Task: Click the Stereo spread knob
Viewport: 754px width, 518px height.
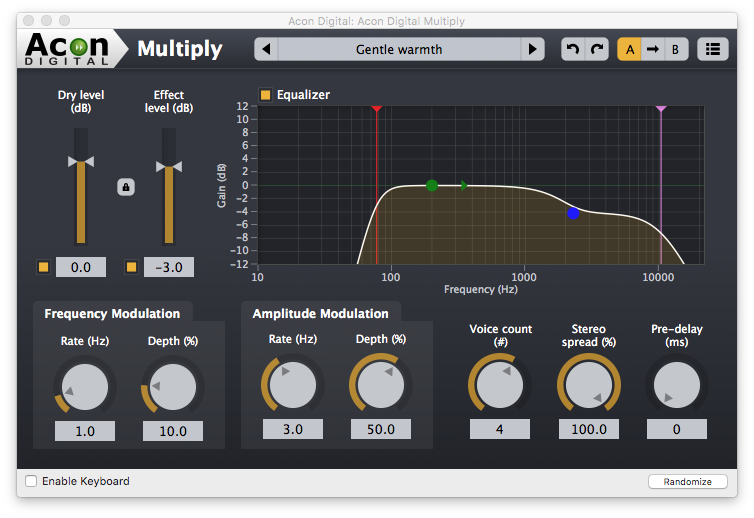Action: coord(589,385)
